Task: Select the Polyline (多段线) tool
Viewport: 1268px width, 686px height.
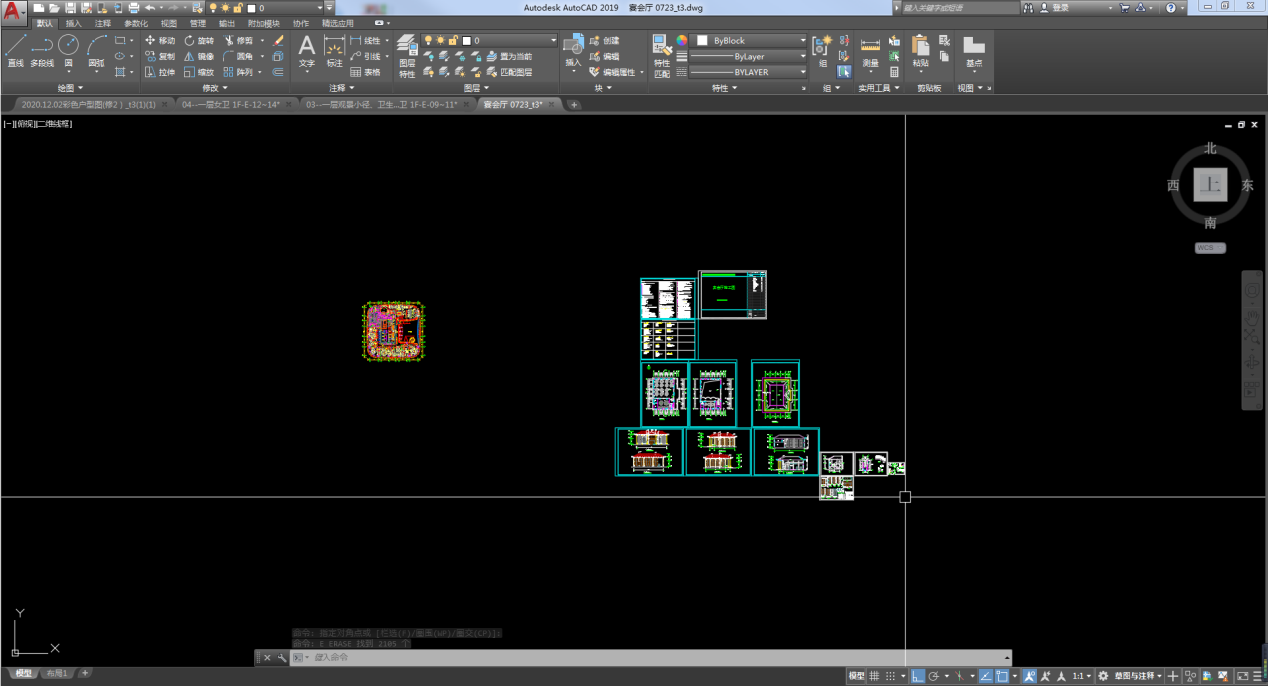Action: click(42, 50)
